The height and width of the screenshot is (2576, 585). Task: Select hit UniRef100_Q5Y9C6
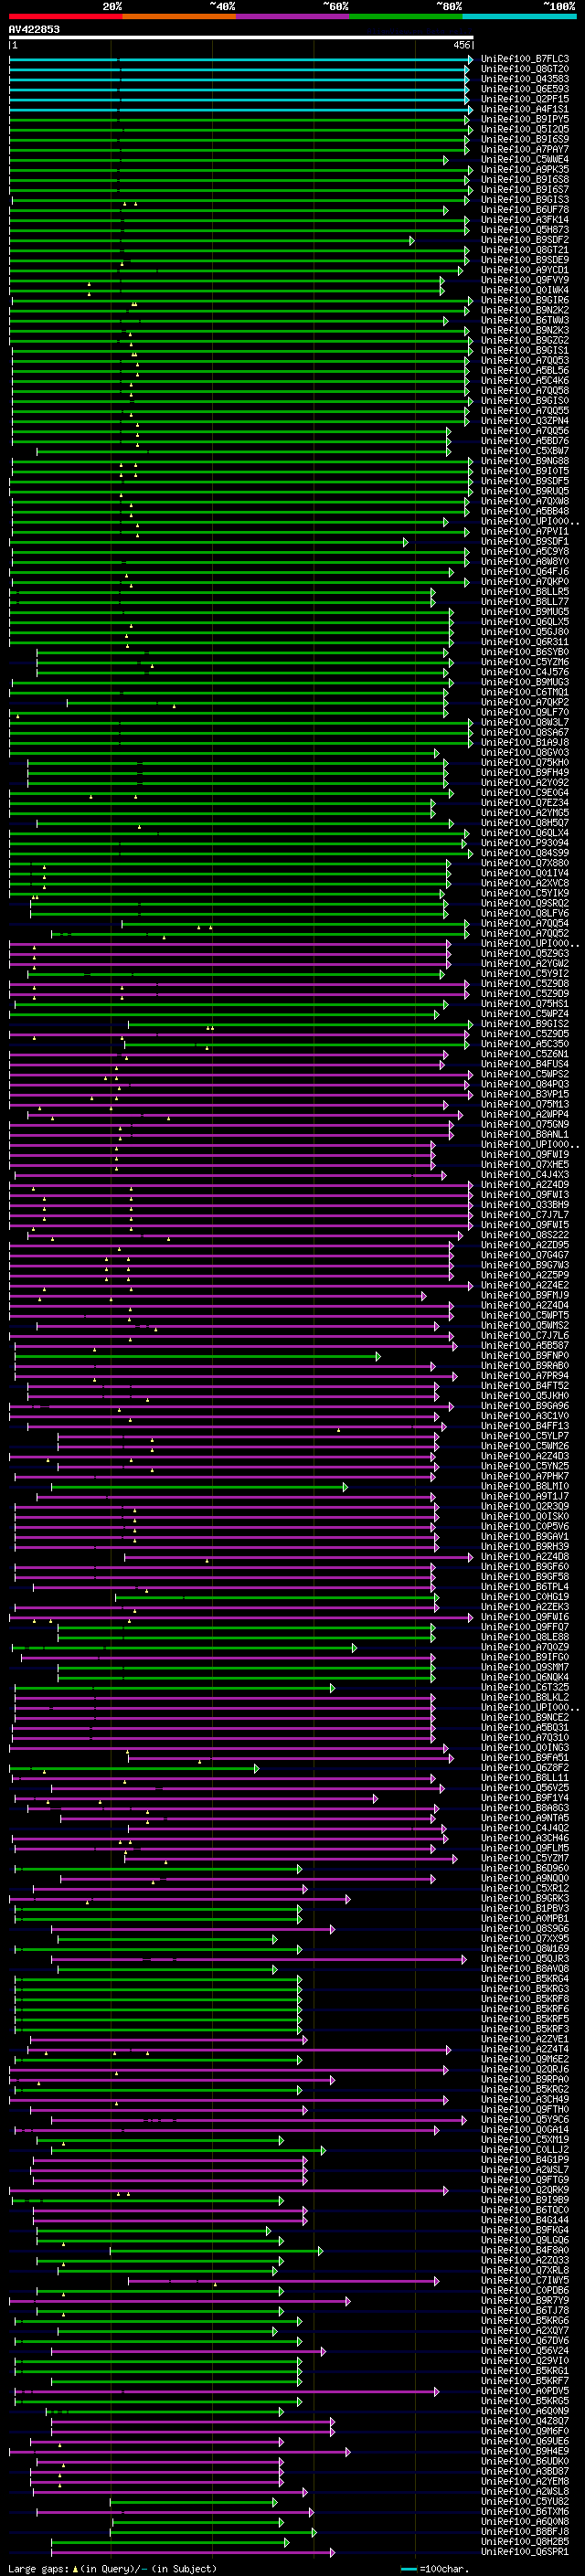[x=525, y=2119]
